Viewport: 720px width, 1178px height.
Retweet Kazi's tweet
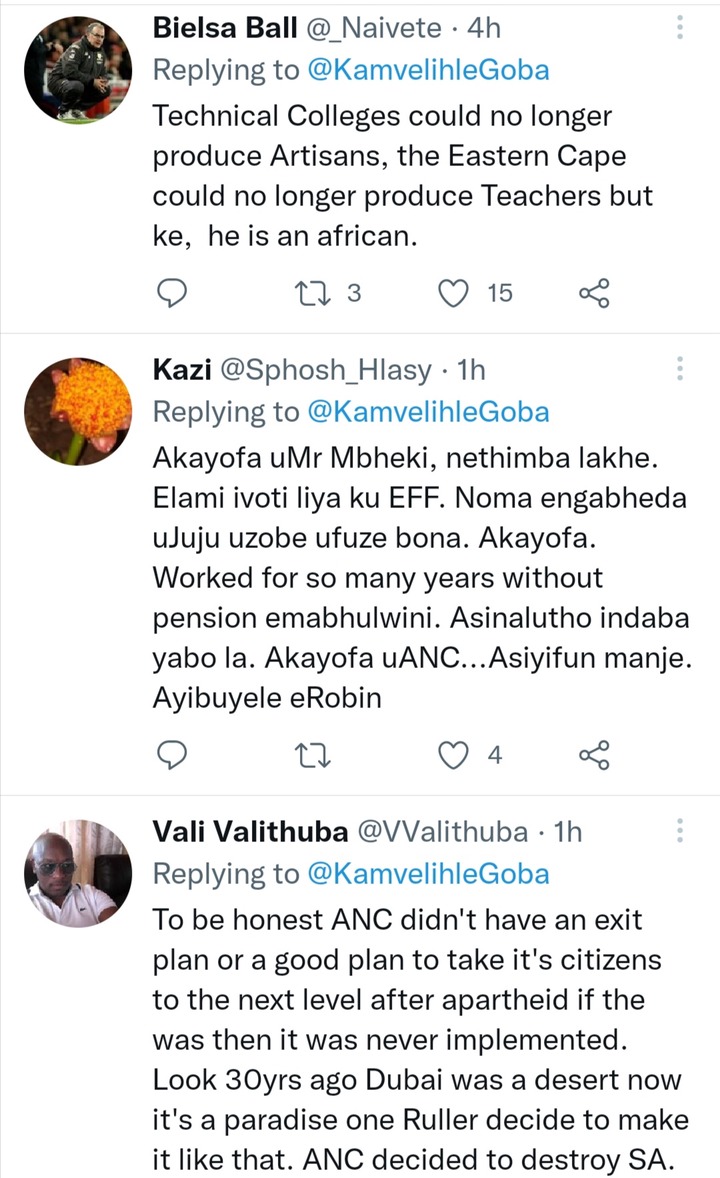pos(312,755)
